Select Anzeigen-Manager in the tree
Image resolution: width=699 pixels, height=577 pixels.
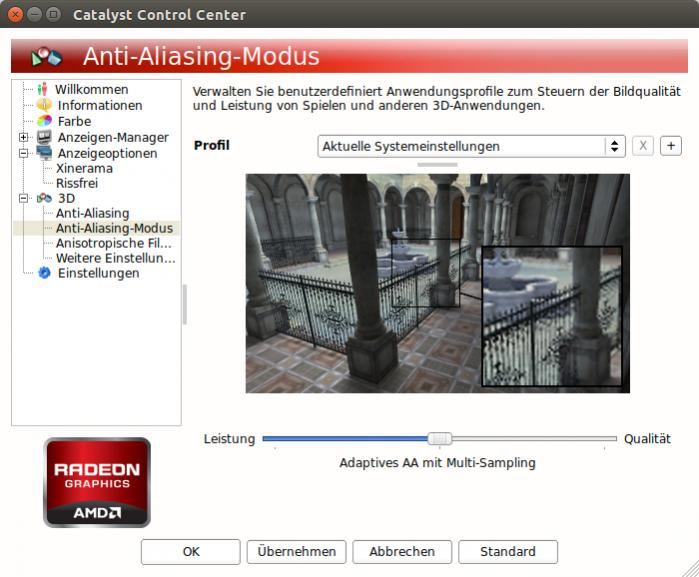(113, 137)
